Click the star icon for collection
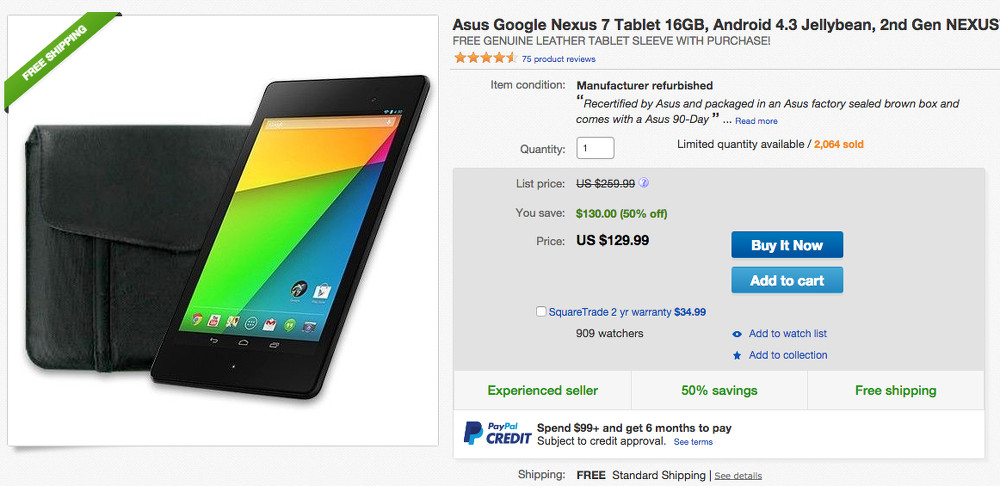1000x486 pixels. click(737, 355)
